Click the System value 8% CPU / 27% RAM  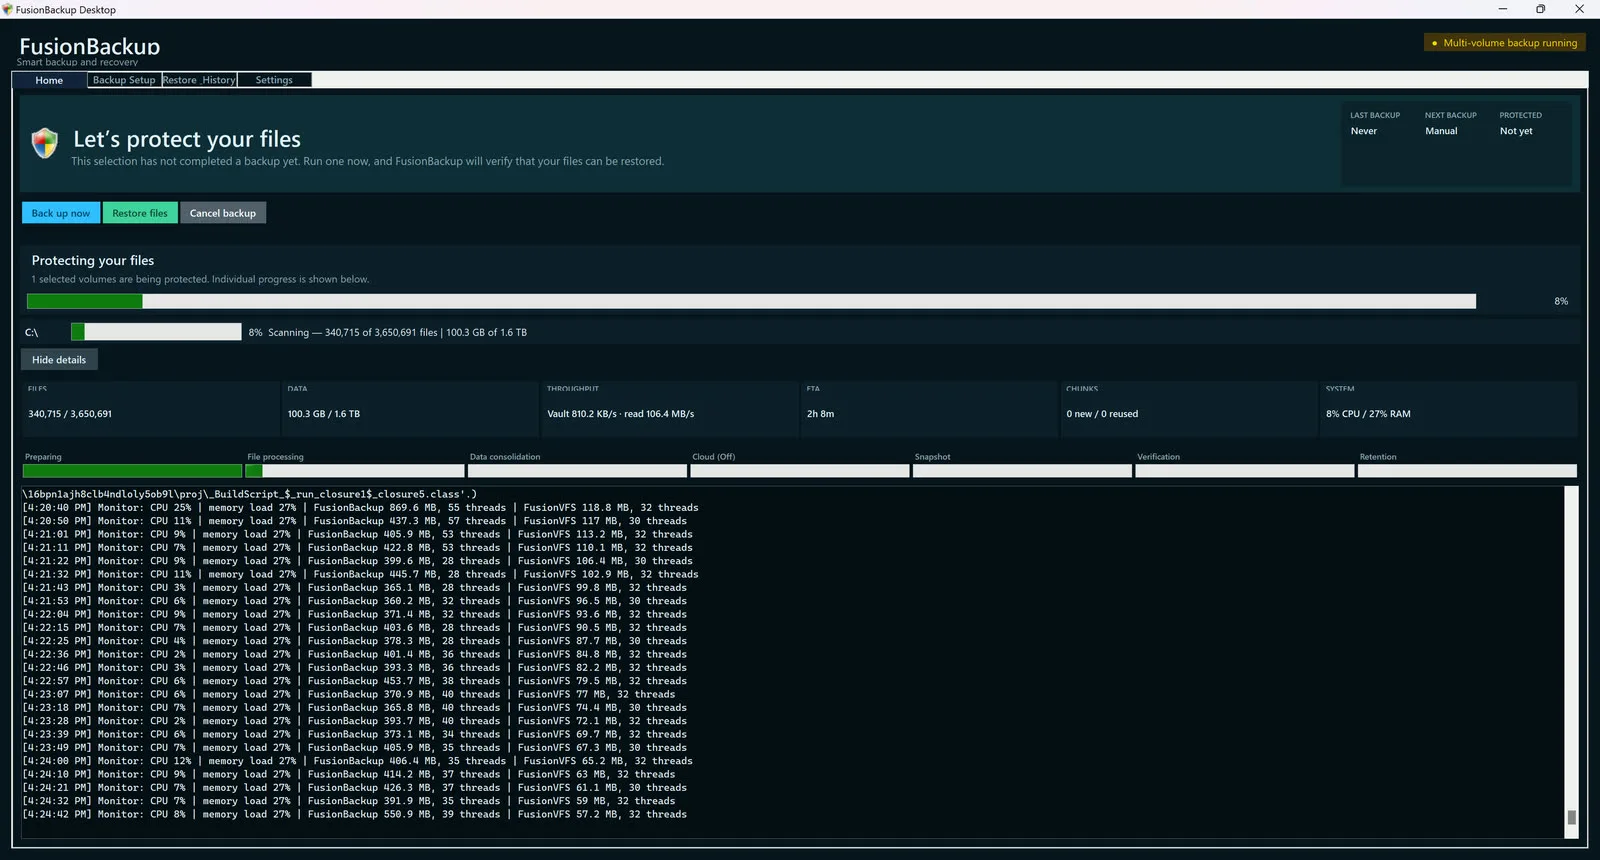(x=1368, y=414)
